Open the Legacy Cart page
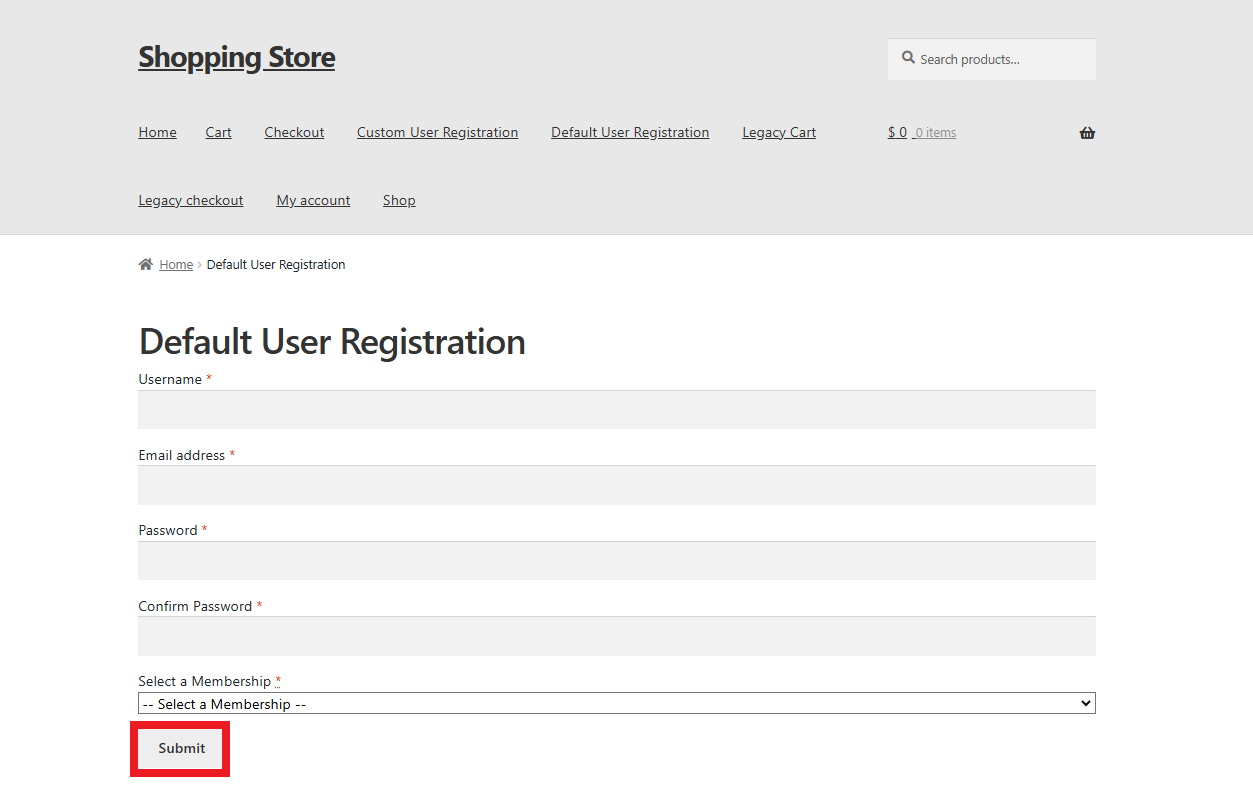 (778, 132)
